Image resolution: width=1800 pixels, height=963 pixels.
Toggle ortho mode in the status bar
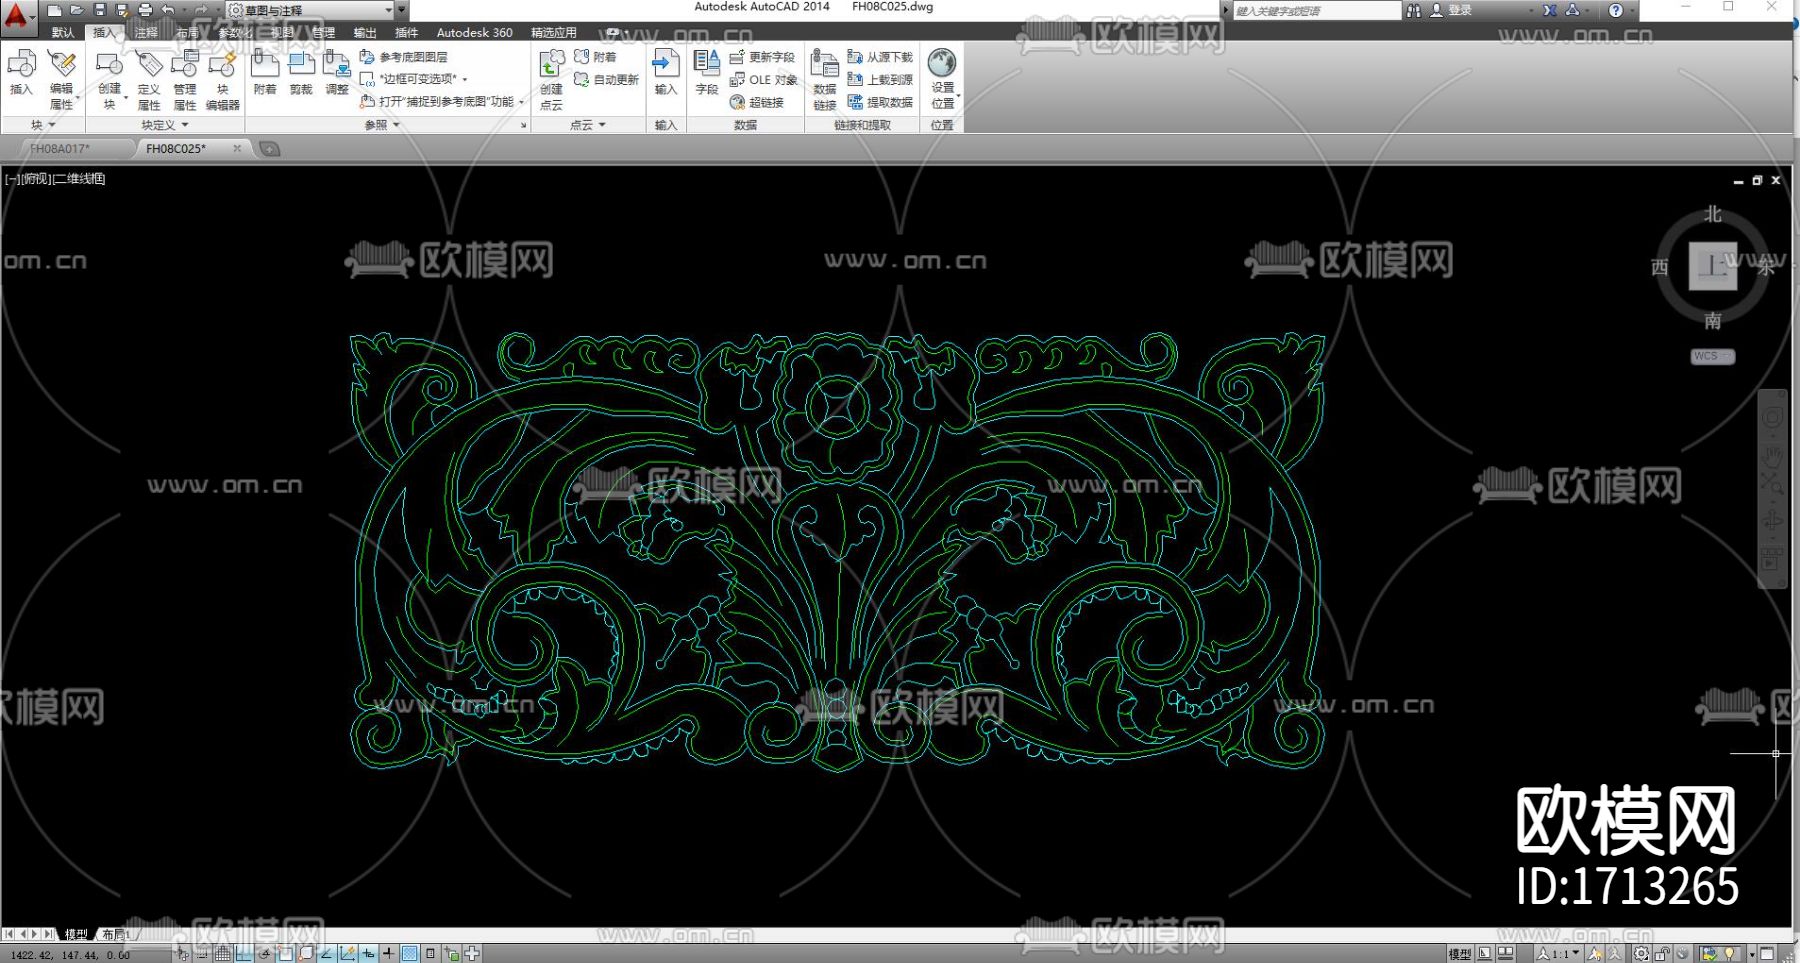[244, 954]
